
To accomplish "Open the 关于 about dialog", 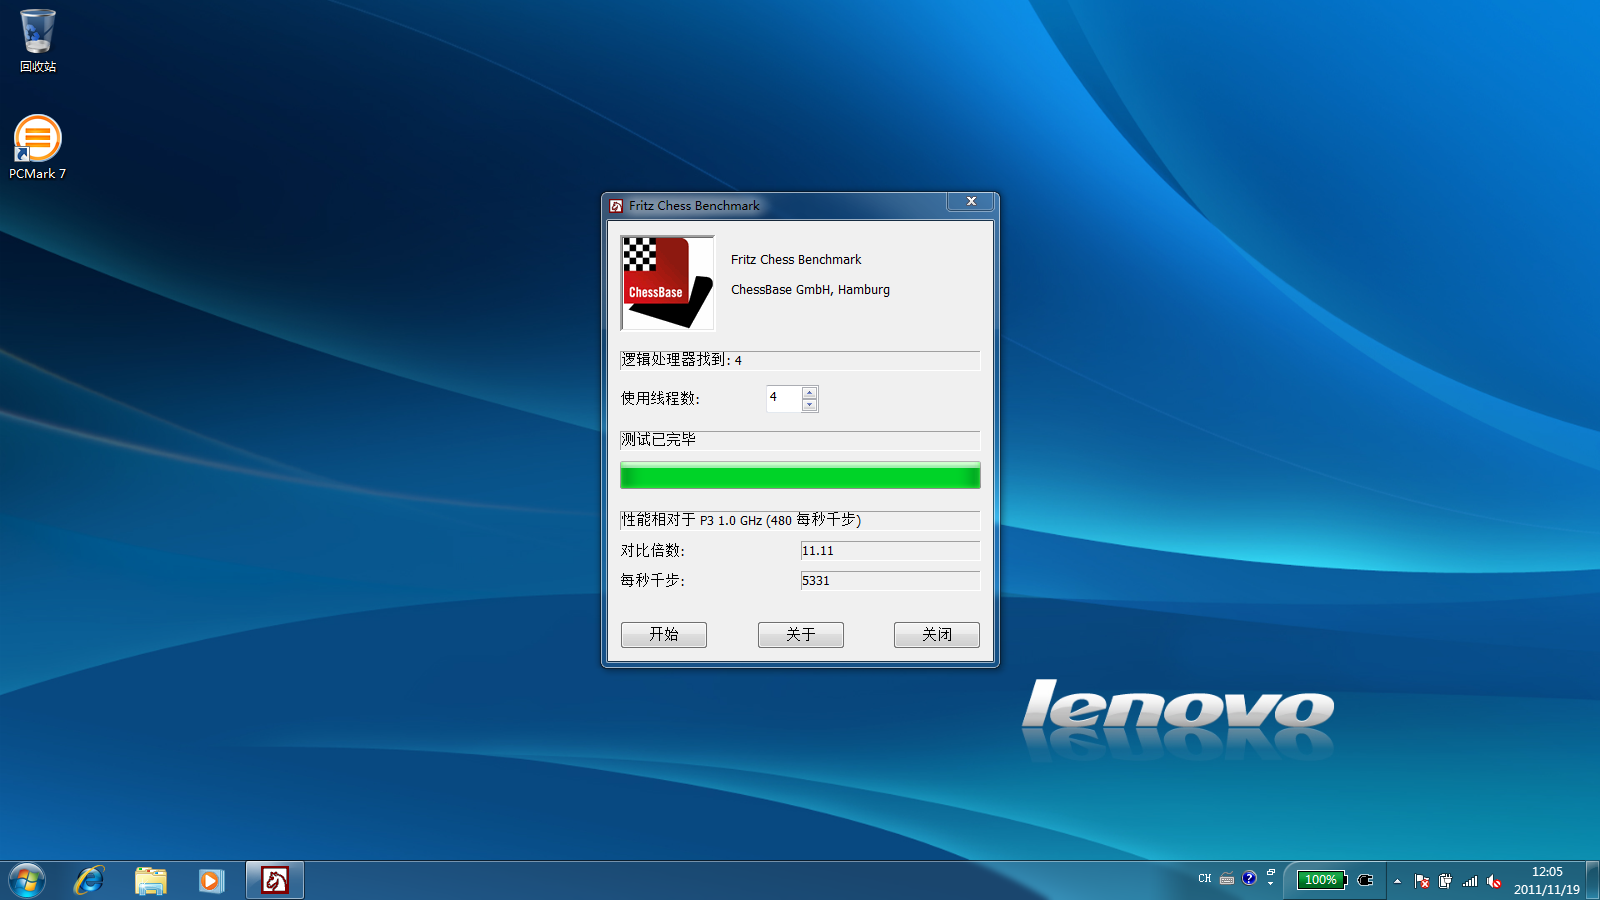I will 801,635.
